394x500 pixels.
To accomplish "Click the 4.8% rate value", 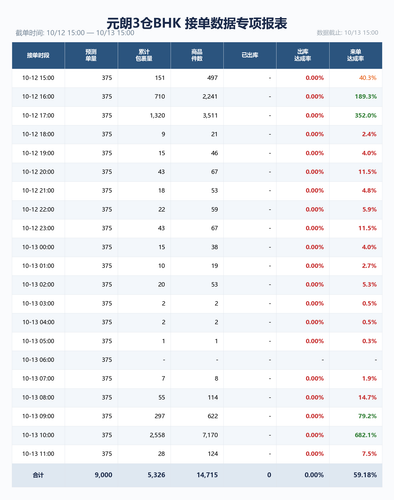I will point(369,191).
